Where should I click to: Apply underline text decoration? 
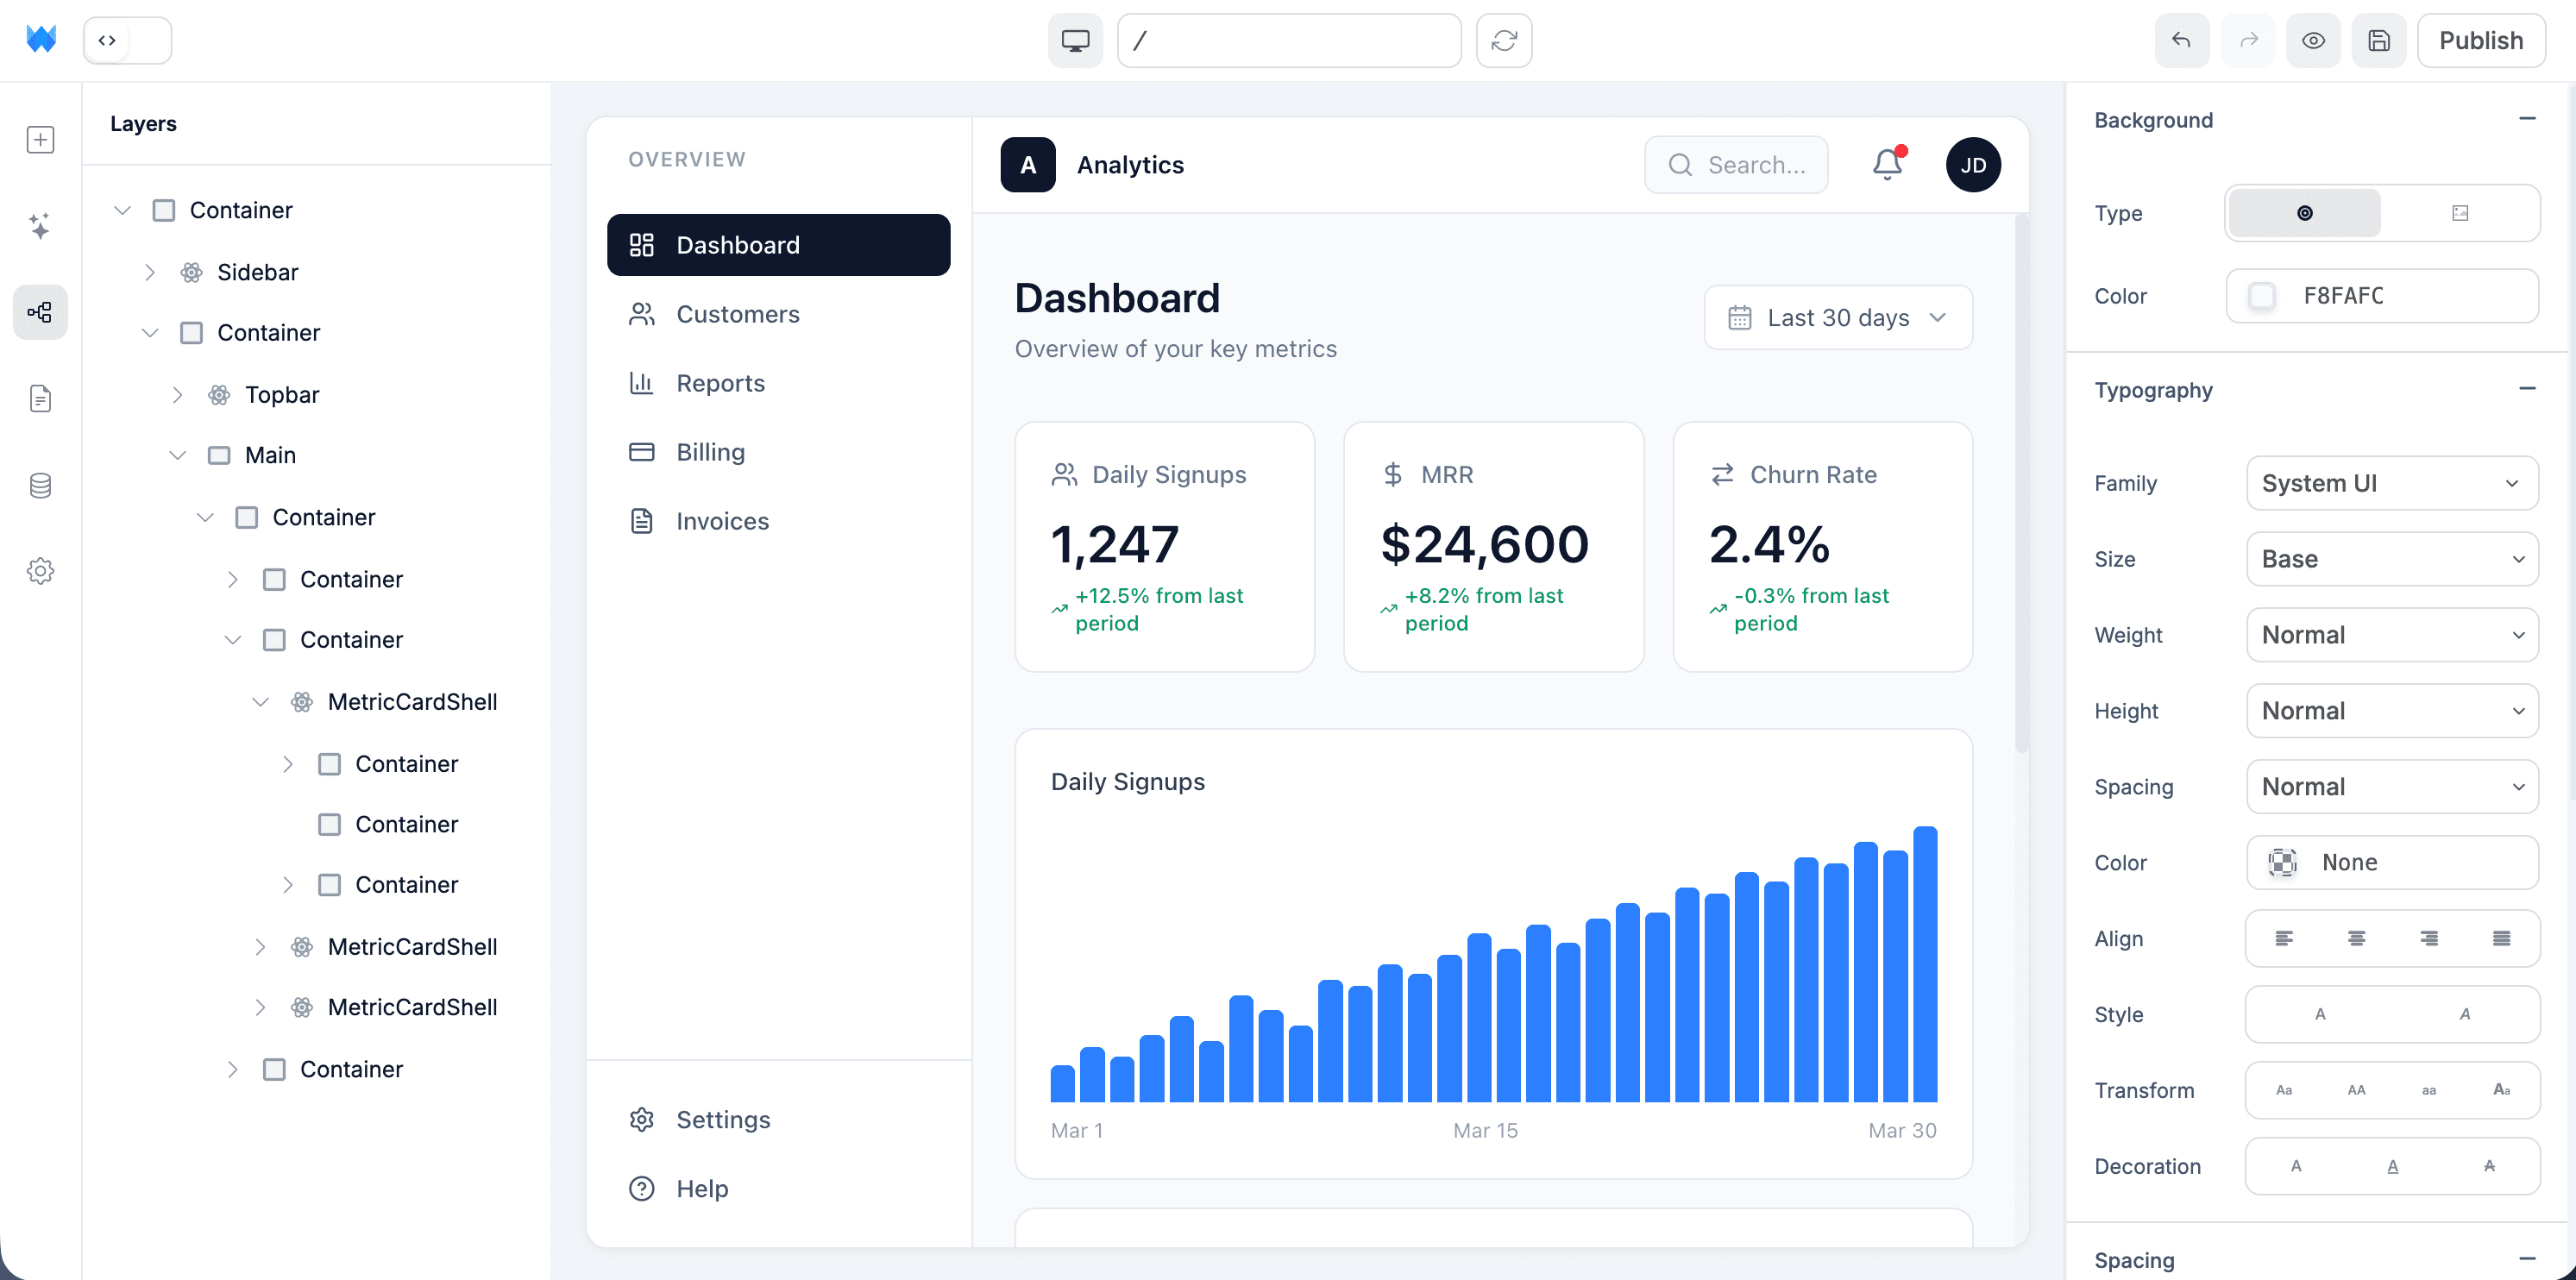2393,1165
